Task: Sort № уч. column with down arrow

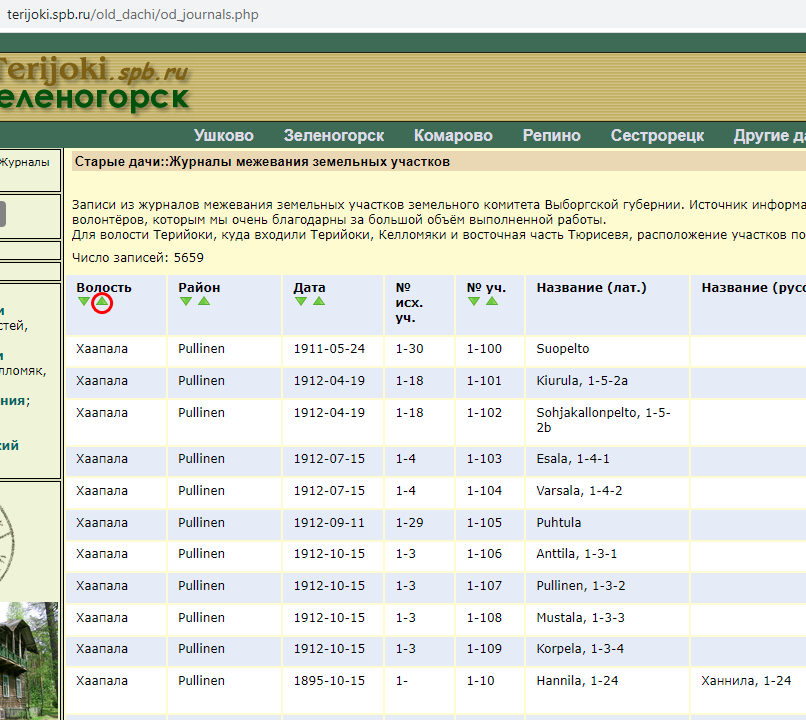Action: (474, 301)
